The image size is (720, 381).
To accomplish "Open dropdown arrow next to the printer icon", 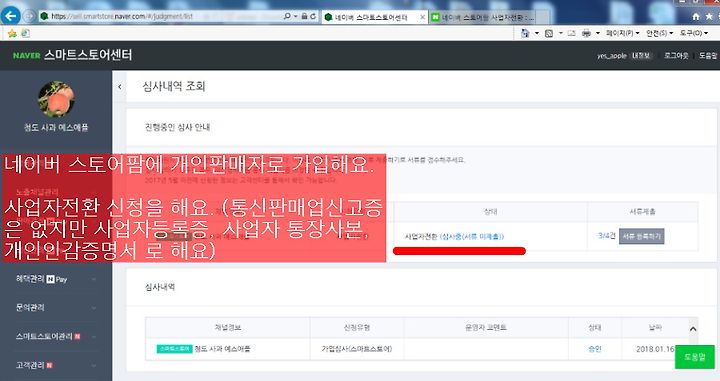I will [597, 33].
